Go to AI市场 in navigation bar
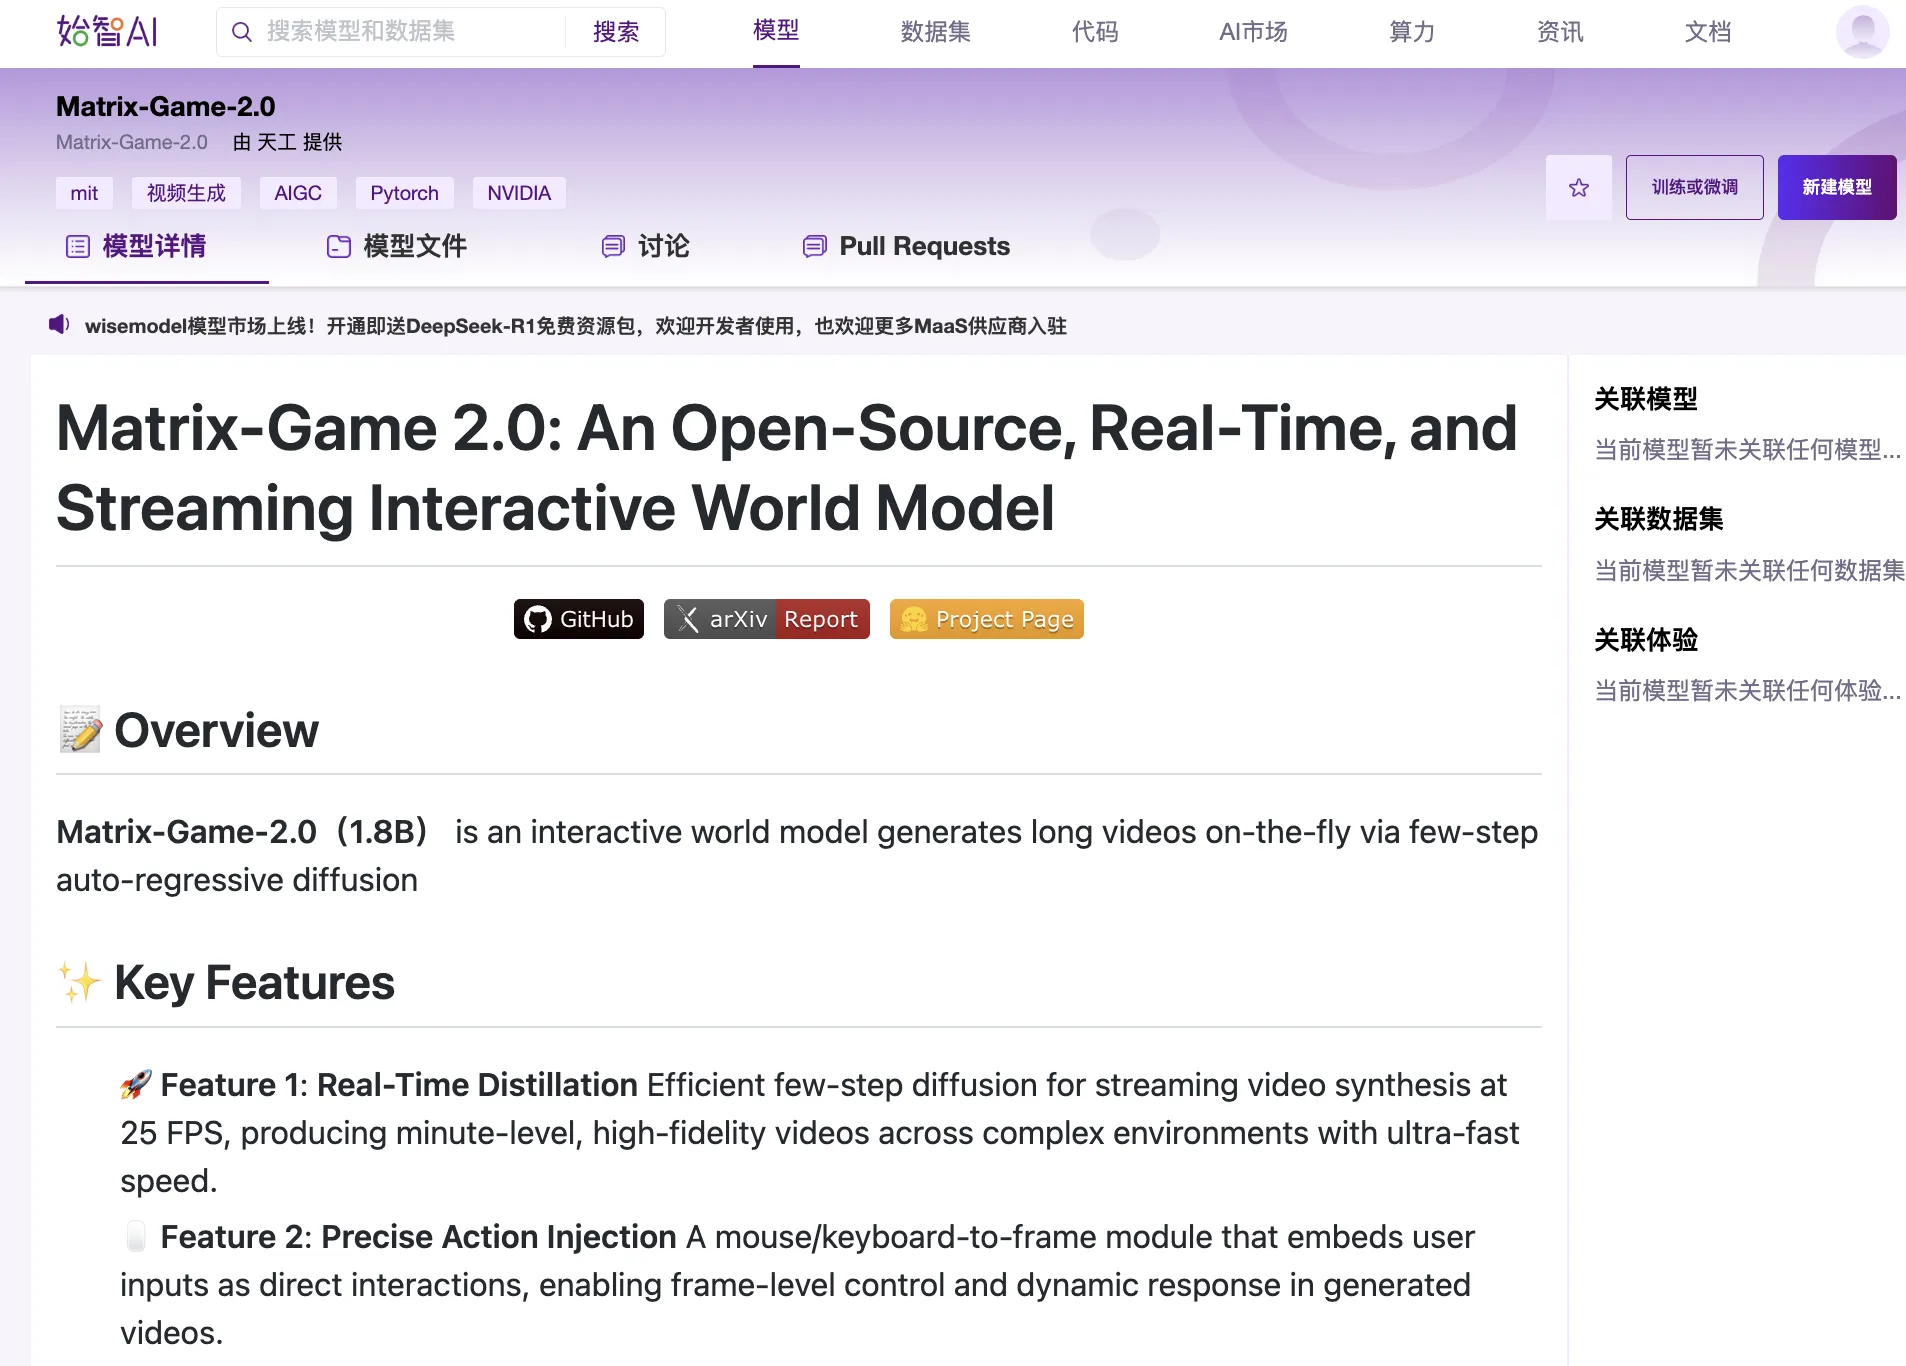Screen dimensions: 1906x1366 (1252, 32)
